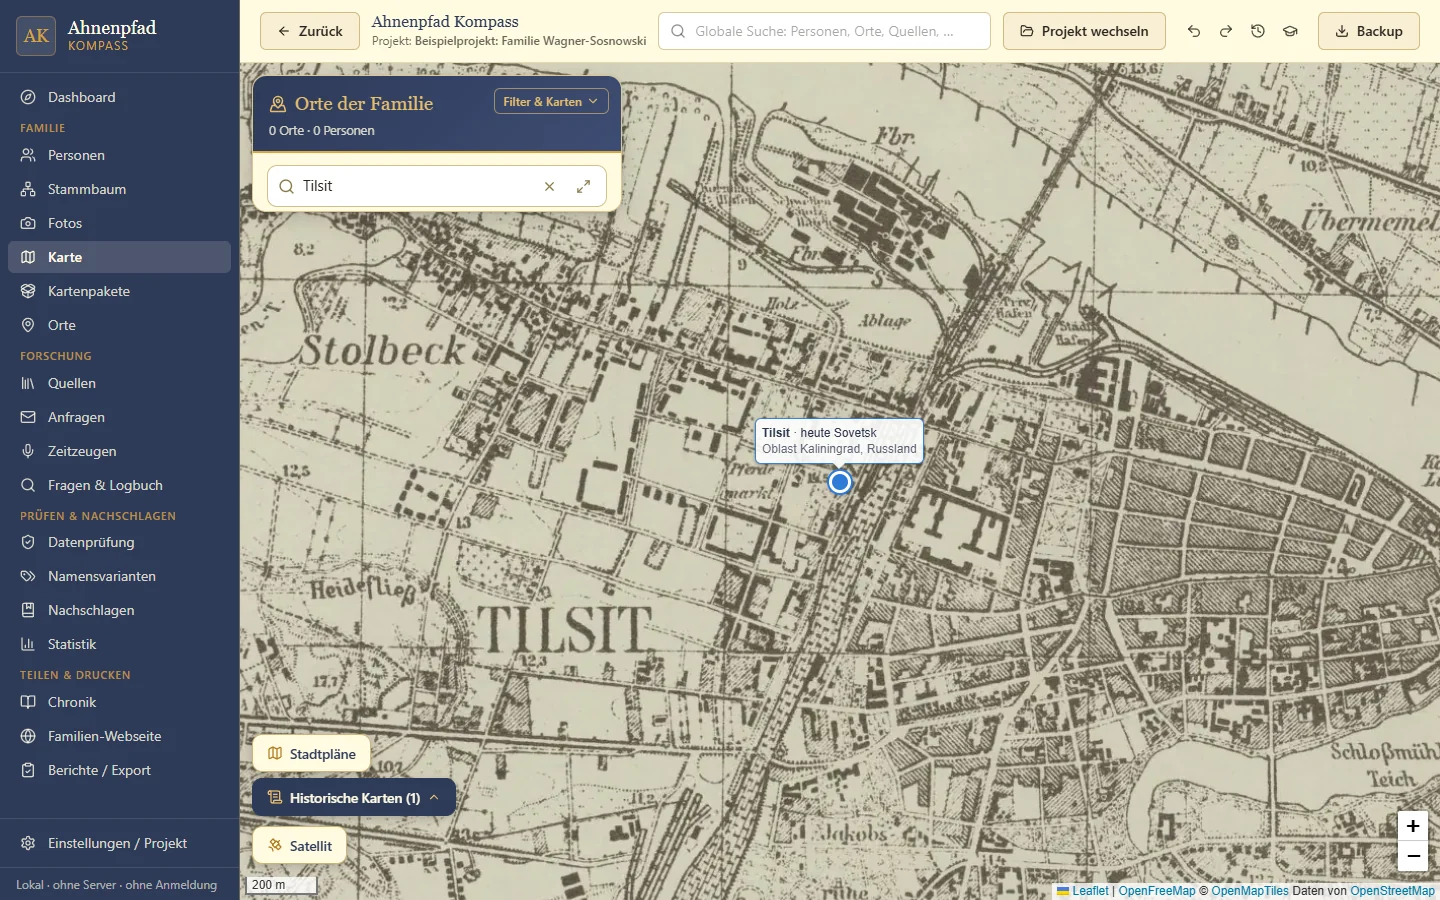Toggle the Satellit map layer
The height and width of the screenshot is (900, 1440).
tap(299, 846)
